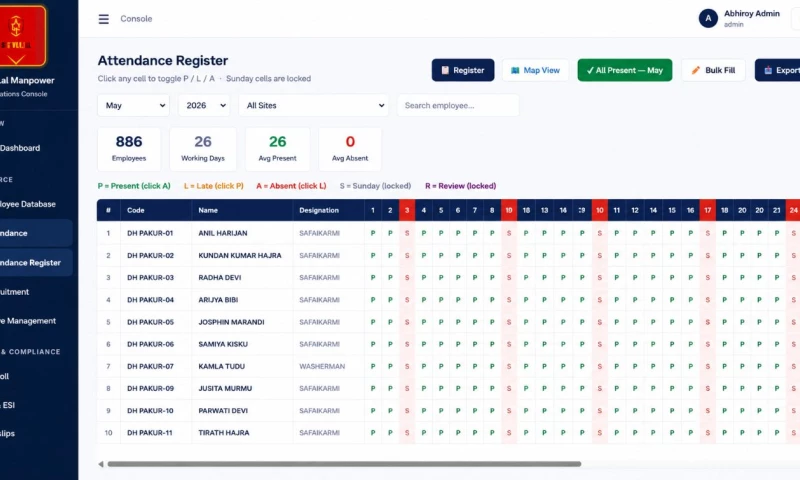Click employee name KAMLA TUDU
The height and width of the screenshot is (480, 800).
point(221,366)
